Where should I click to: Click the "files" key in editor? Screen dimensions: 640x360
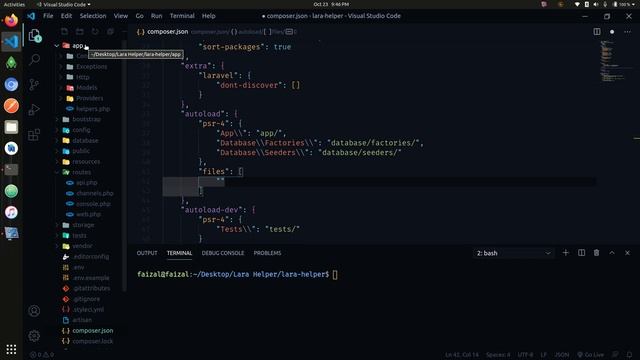tap(213, 172)
